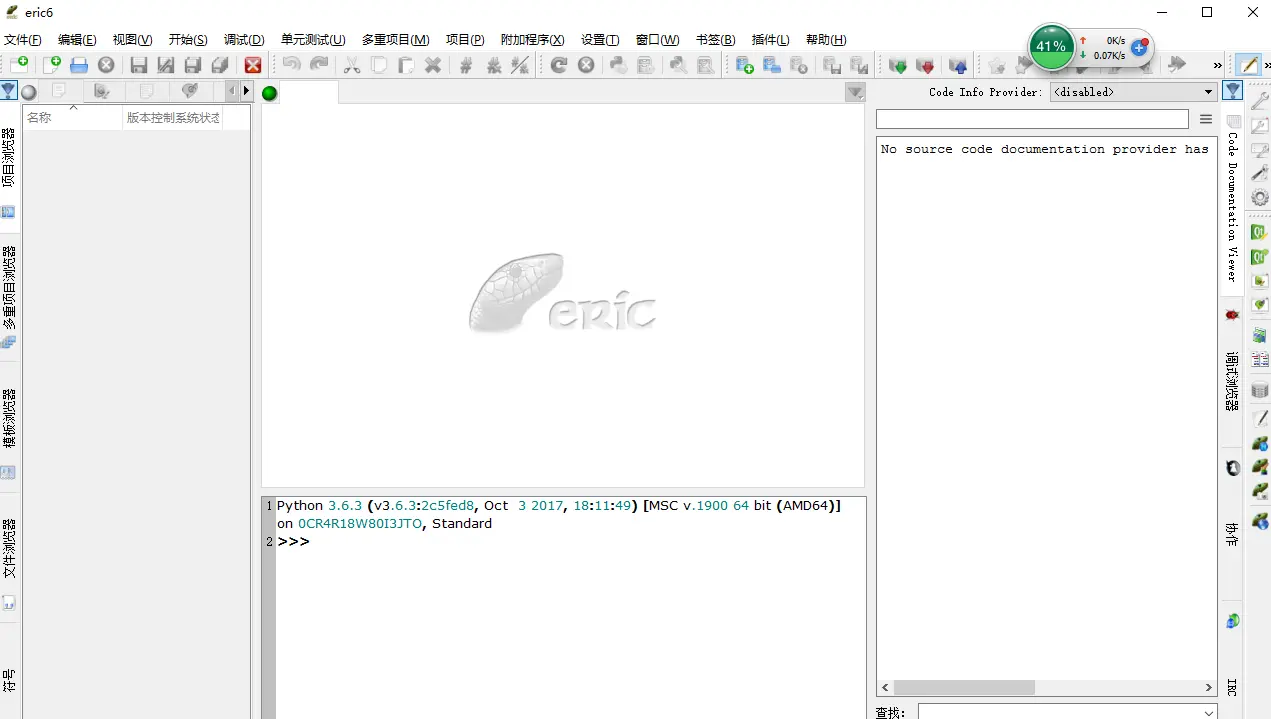Image resolution: width=1271 pixels, height=719 pixels.
Task: Click the wrench icon at top of right toolbar
Action: pos(1260,103)
